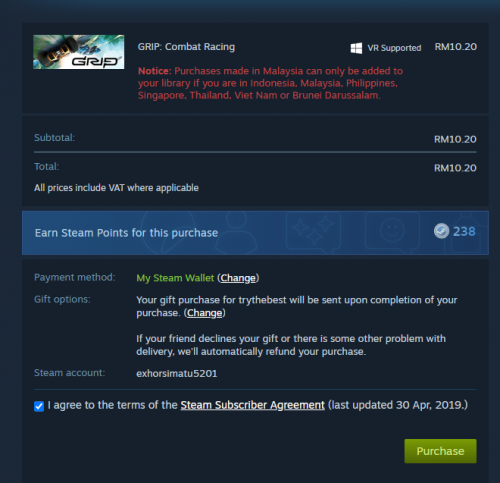Change the payment method link
The image size is (500, 483).
238,278
